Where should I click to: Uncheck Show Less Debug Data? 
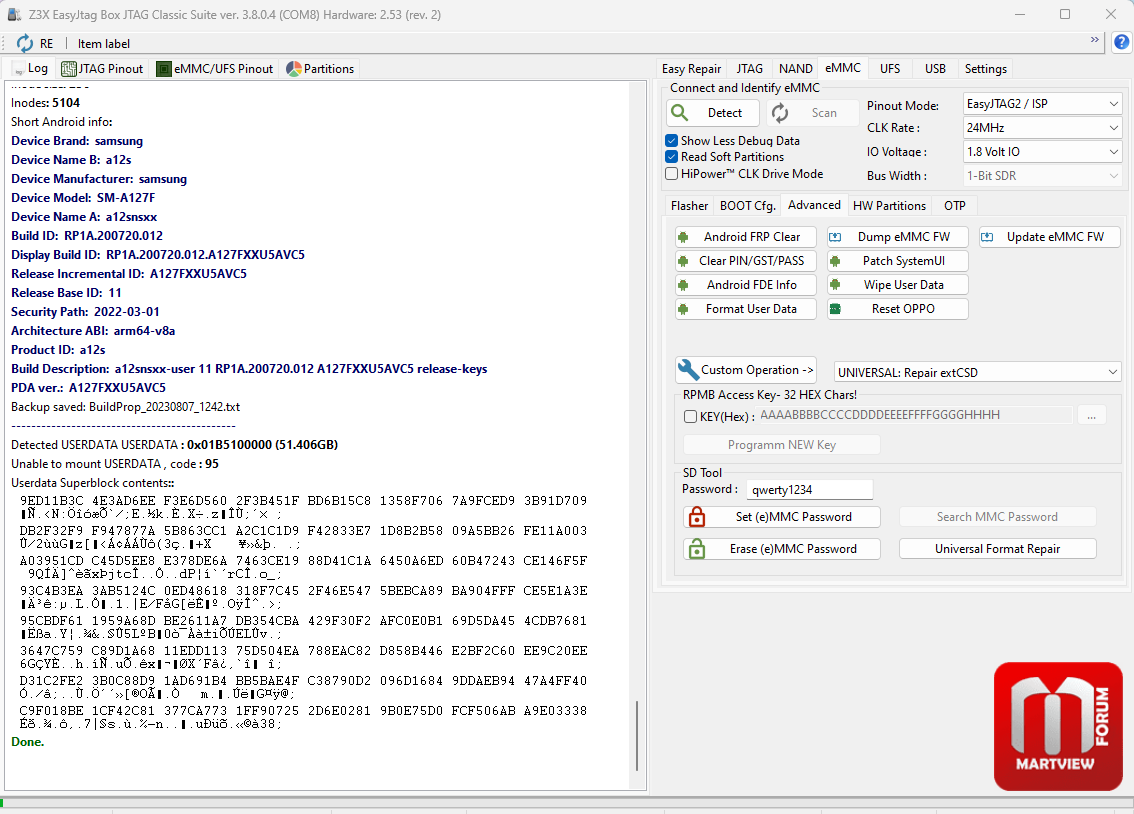672,140
